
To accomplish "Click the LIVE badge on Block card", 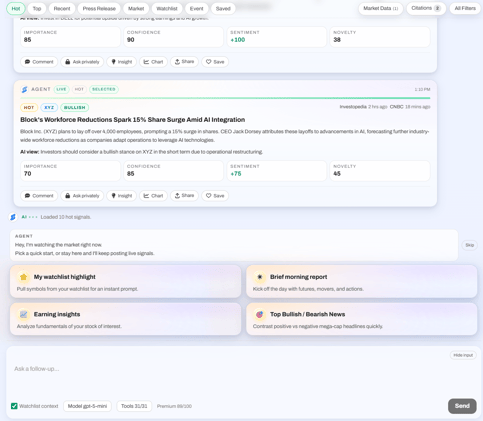I will point(61,89).
